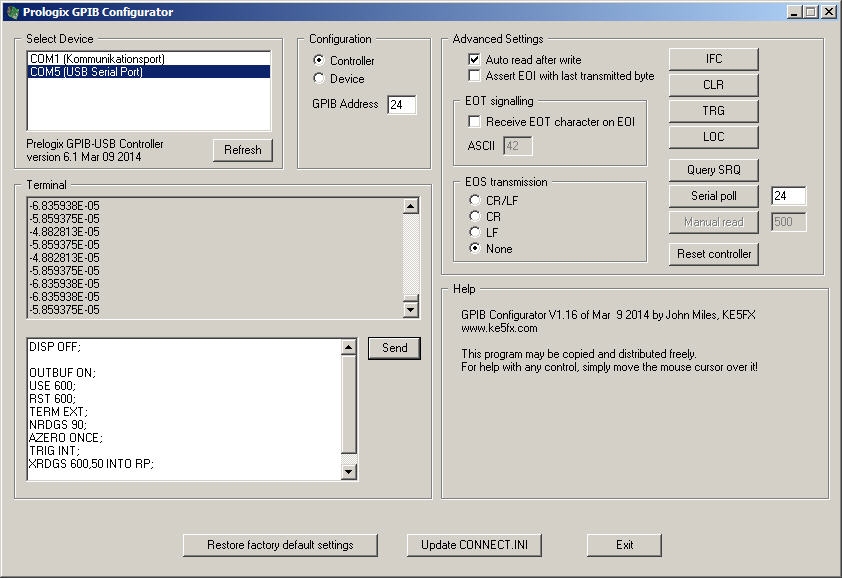
Task: Select the Device configuration mode
Action: [x=320, y=79]
